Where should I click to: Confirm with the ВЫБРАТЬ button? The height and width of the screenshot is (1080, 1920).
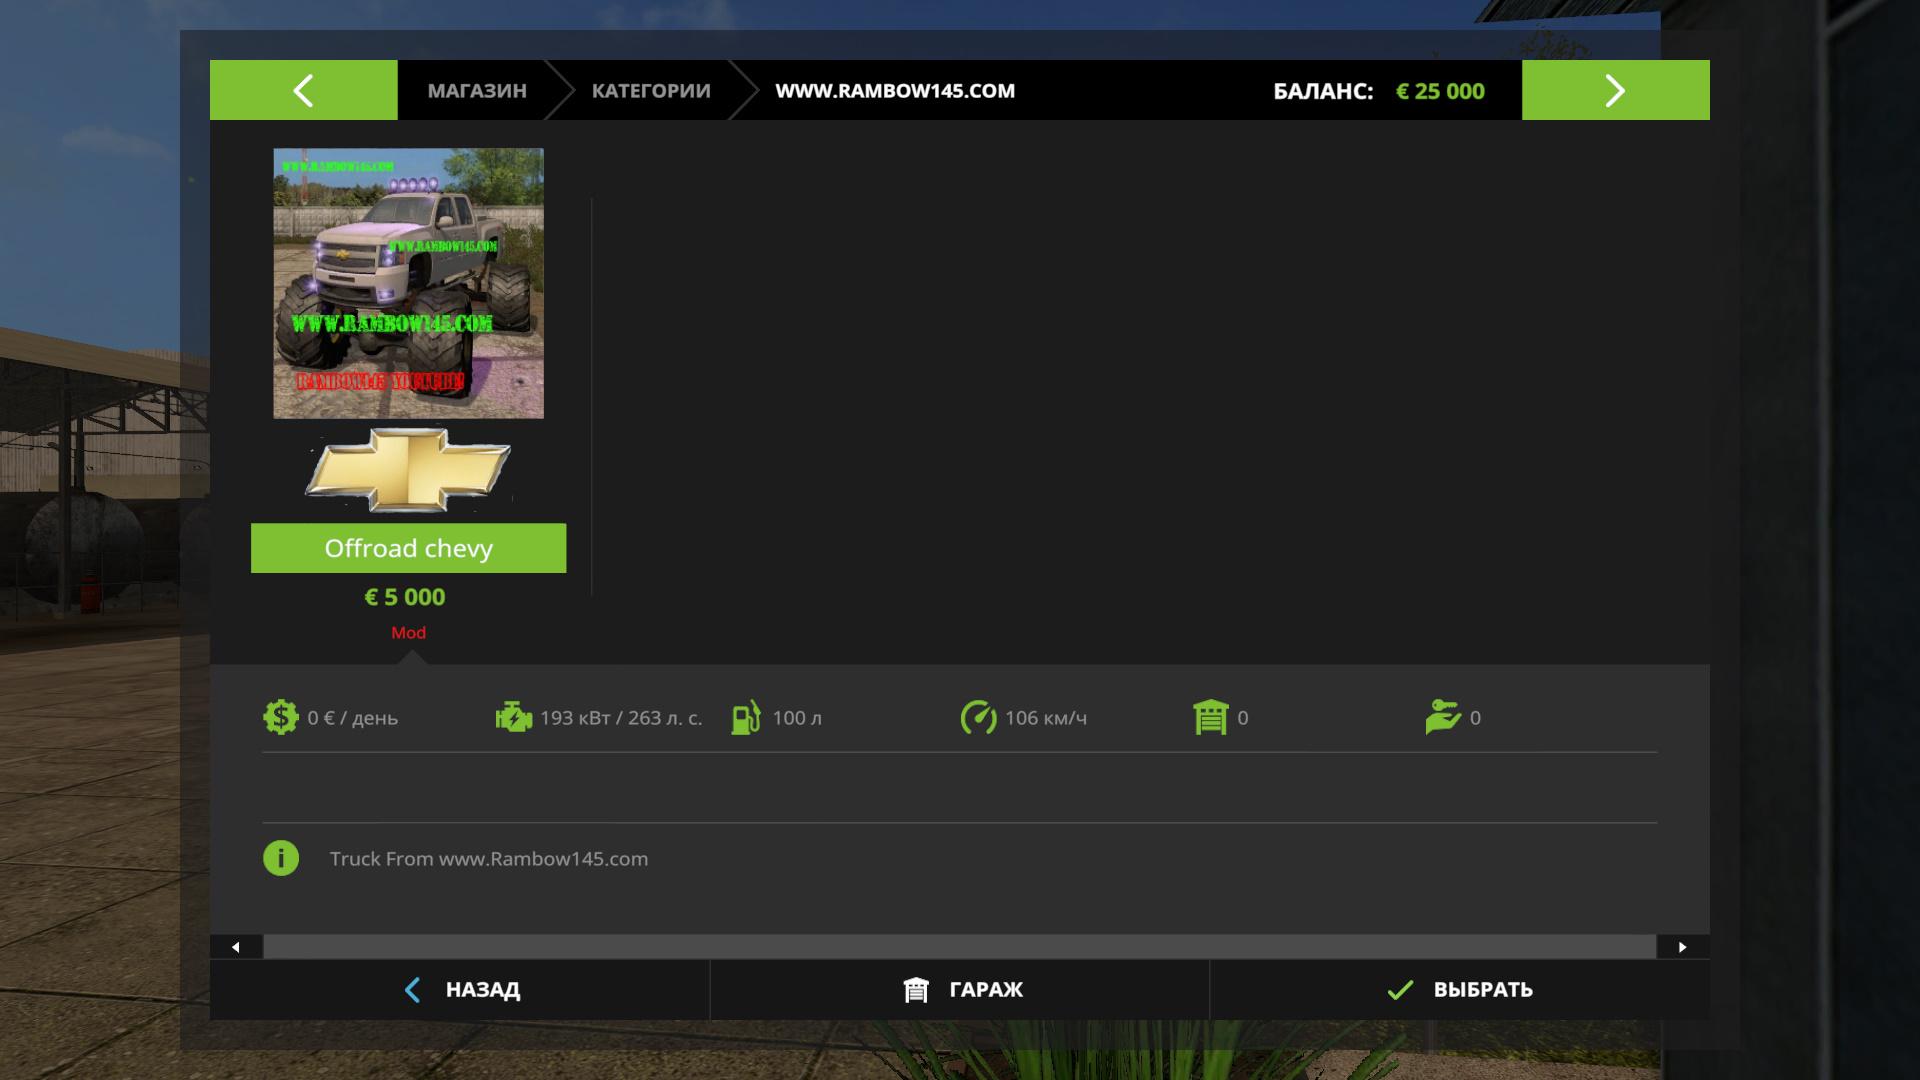[1459, 989]
